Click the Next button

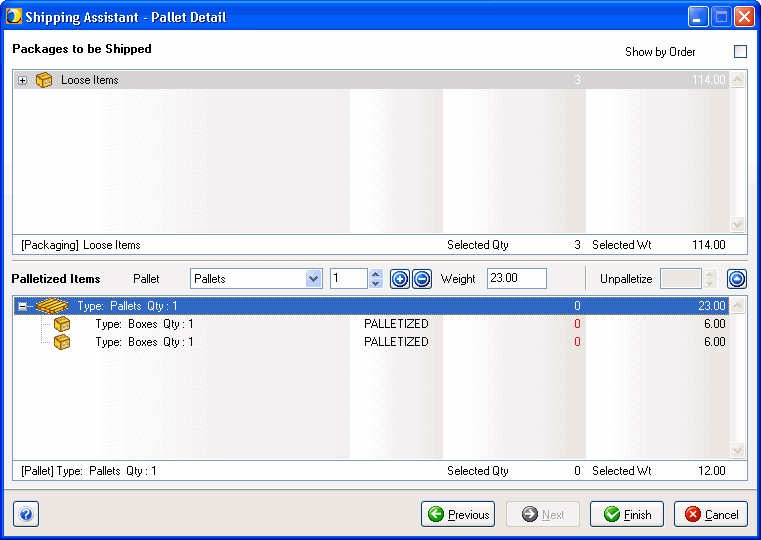543,514
